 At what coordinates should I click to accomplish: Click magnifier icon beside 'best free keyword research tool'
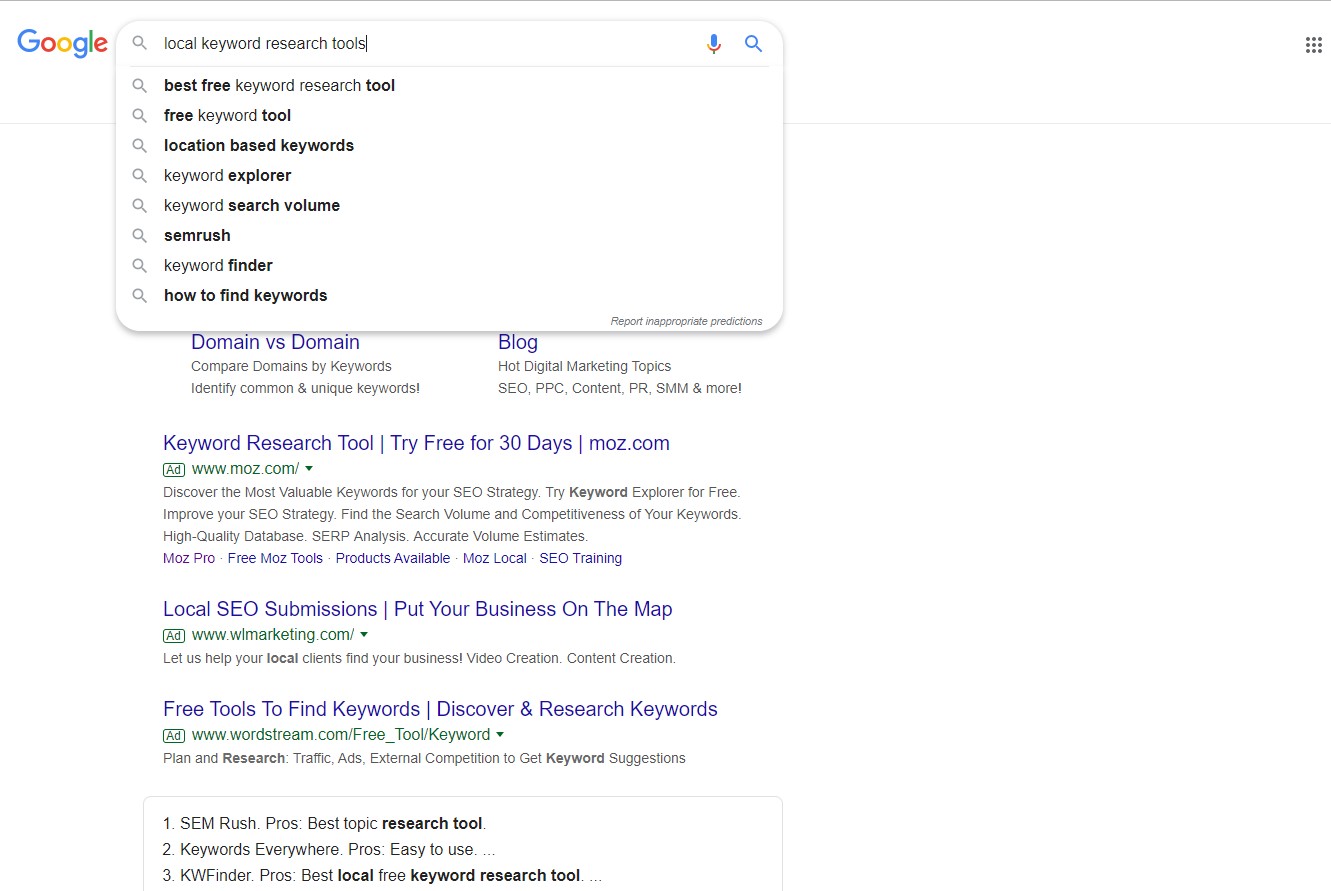click(x=140, y=86)
